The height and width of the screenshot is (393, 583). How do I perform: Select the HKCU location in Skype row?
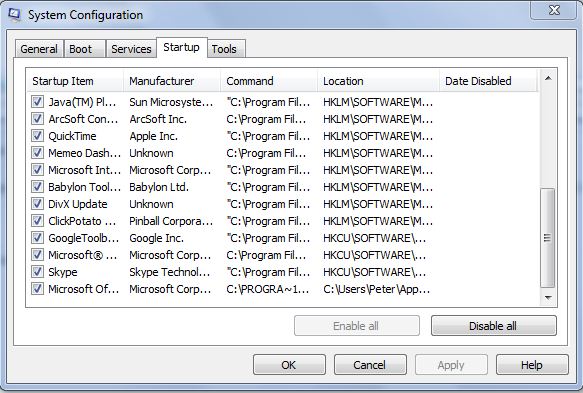coord(374,272)
